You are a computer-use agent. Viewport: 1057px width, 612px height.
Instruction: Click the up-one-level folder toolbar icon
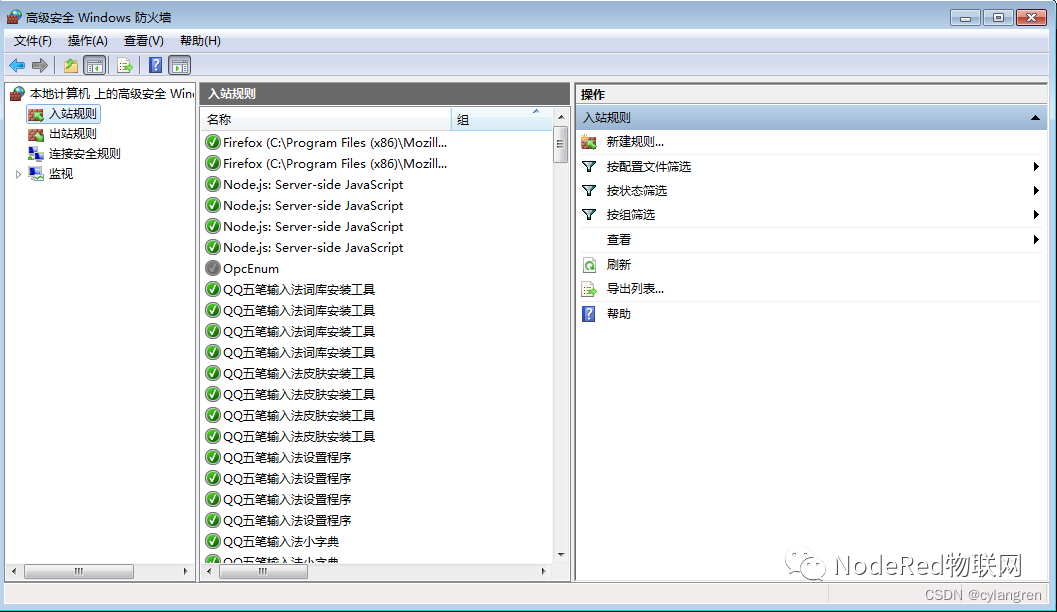(70, 65)
